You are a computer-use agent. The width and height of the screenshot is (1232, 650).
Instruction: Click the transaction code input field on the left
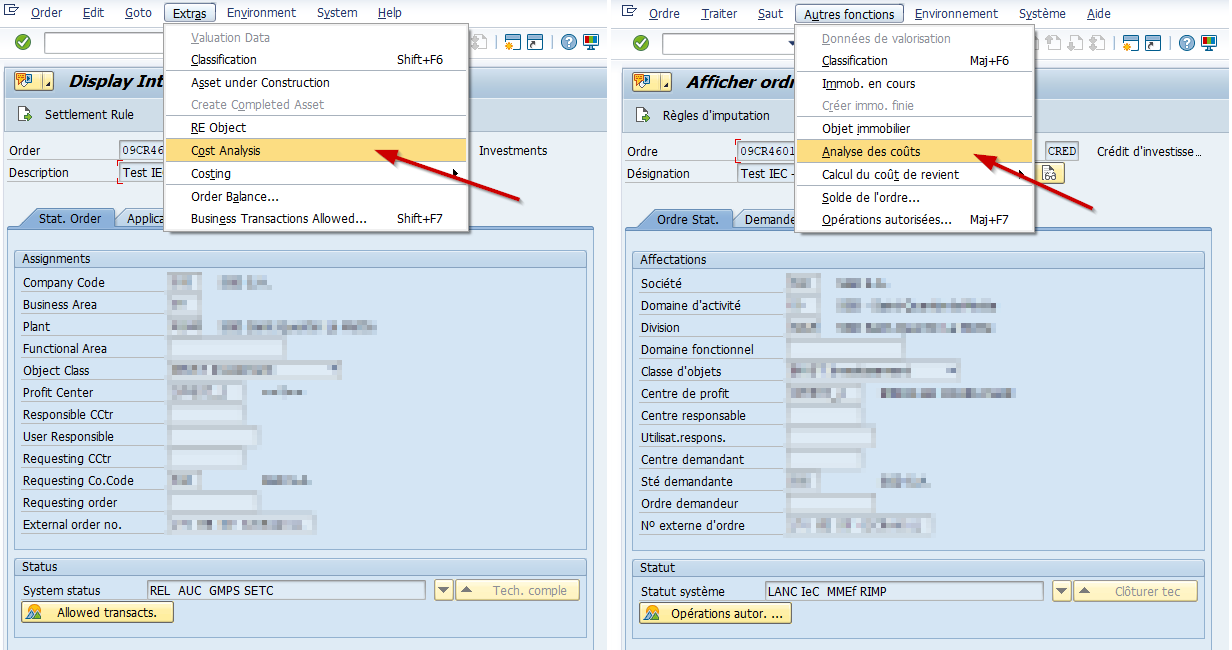coord(105,43)
